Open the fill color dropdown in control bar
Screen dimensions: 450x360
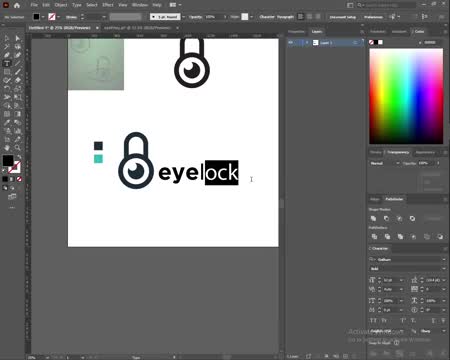[x=43, y=17]
